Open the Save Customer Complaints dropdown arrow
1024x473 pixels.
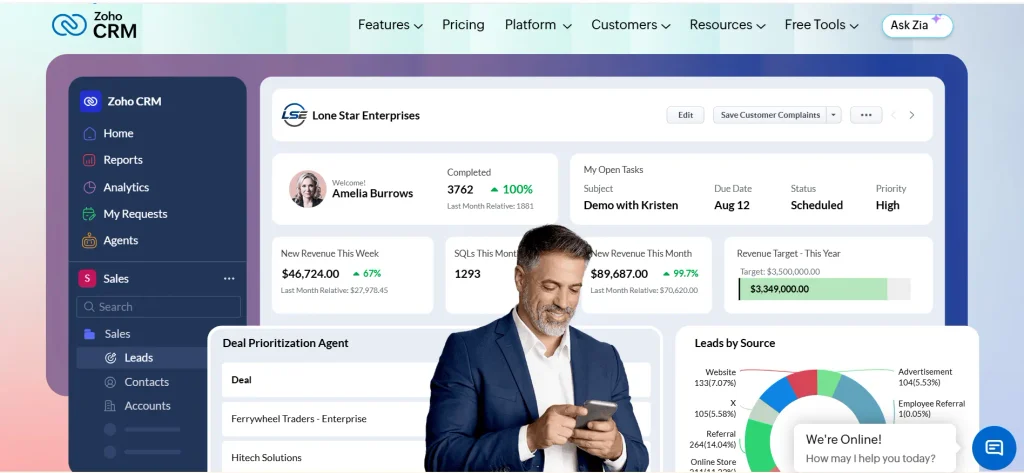point(833,115)
